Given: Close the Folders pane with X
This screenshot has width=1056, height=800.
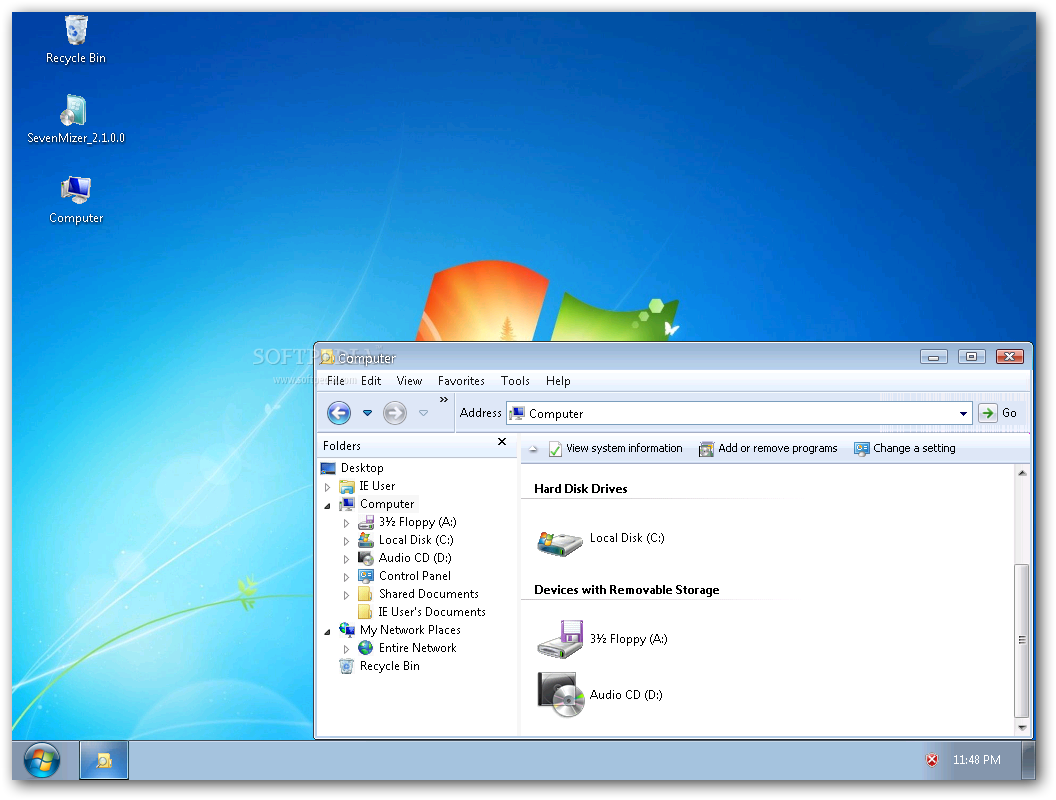Looking at the screenshot, I should coord(502,442).
